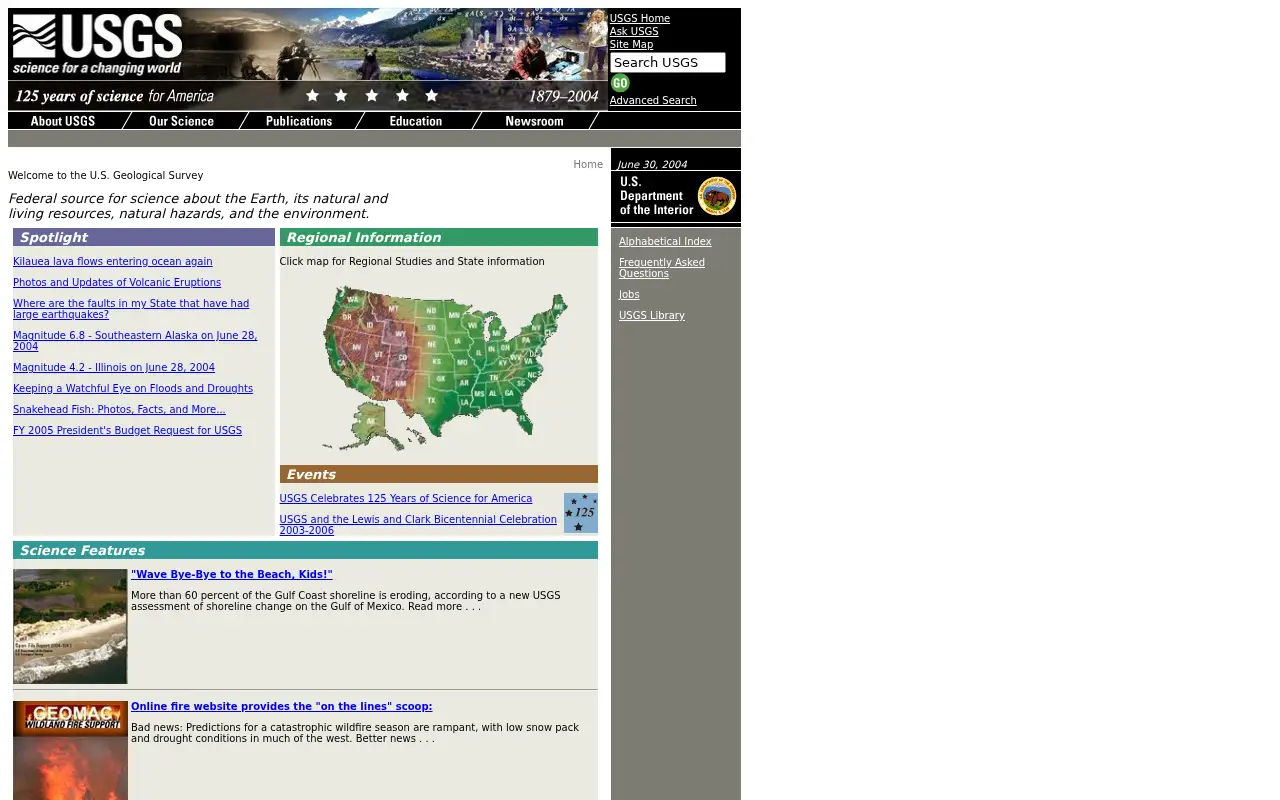Open the faults in my State link
The height and width of the screenshot is (800, 1280).
click(x=131, y=309)
